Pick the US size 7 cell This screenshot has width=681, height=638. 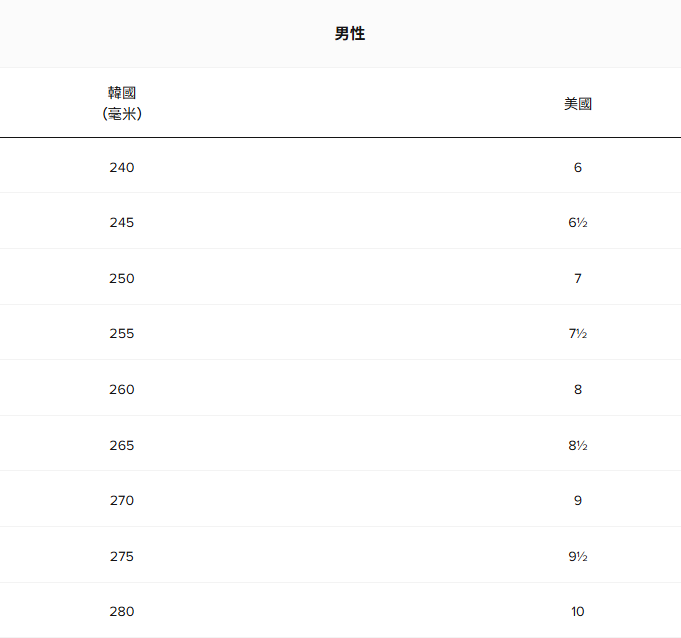pyautogui.click(x=577, y=278)
